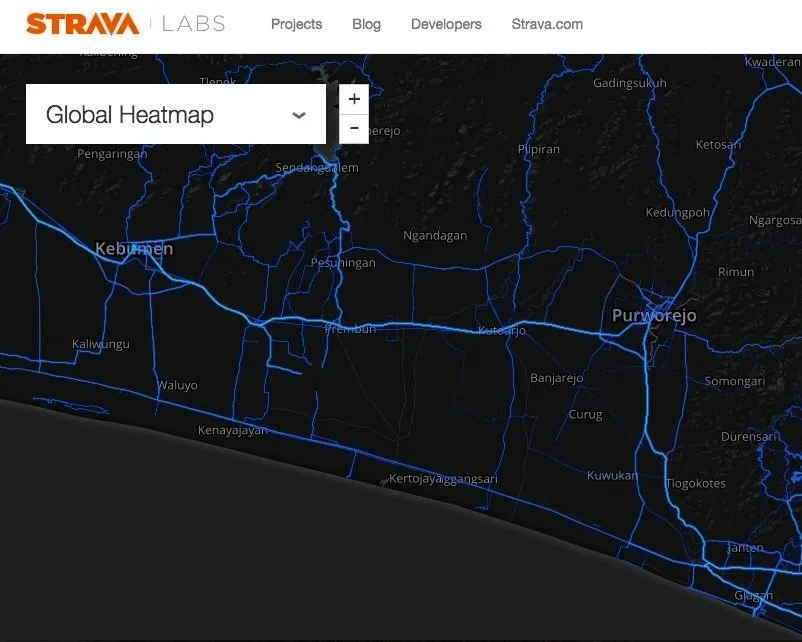Click the Banjarejo map label

pos(556,378)
